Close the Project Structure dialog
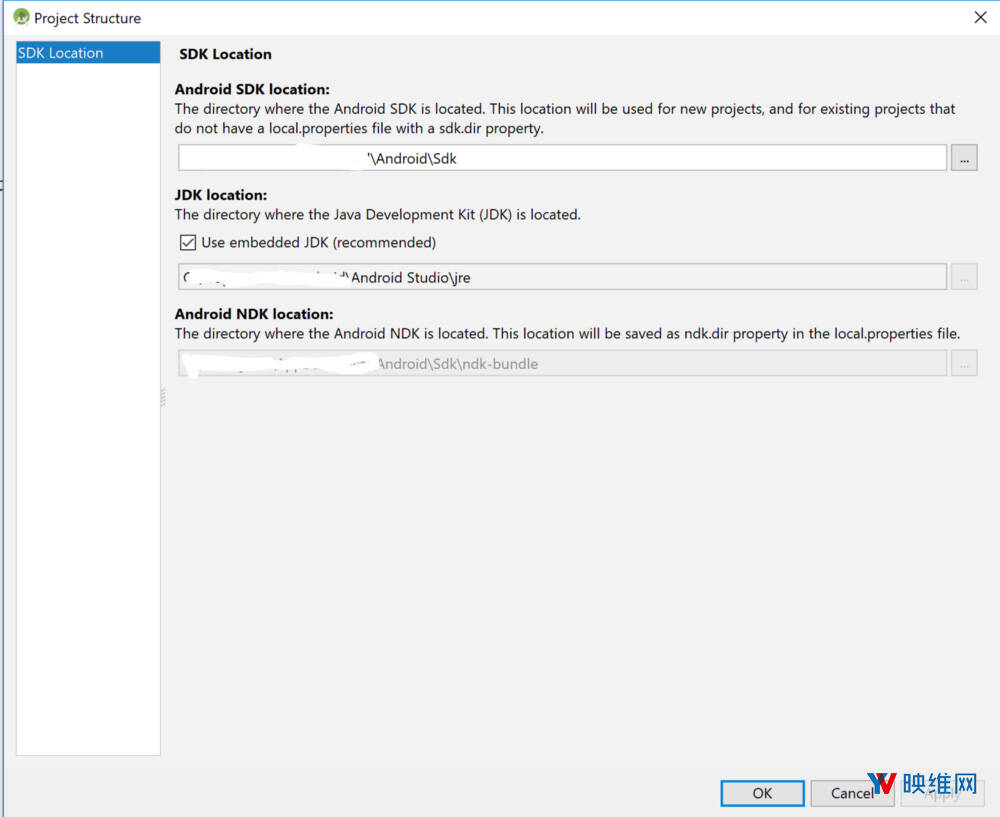Image resolution: width=1000 pixels, height=817 pixels. (x=980, y=18)
